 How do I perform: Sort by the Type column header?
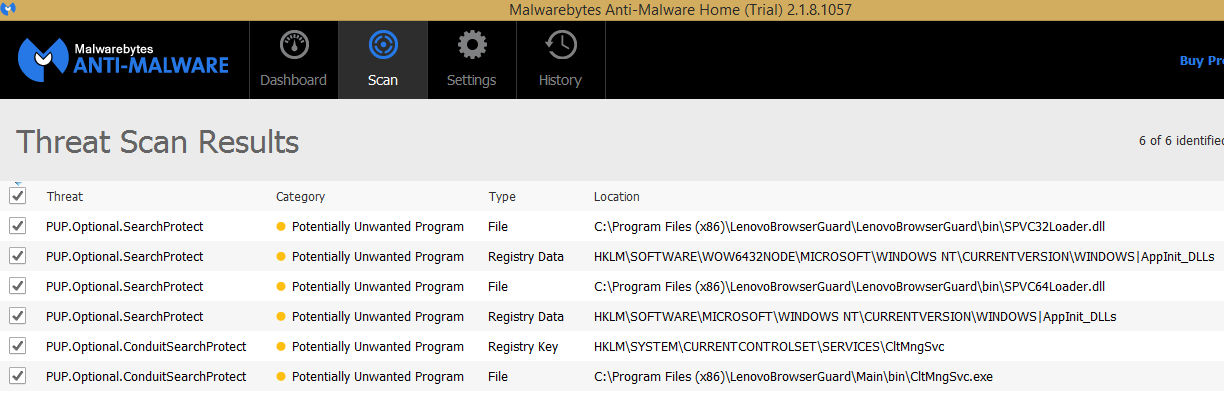coord(502,197)
